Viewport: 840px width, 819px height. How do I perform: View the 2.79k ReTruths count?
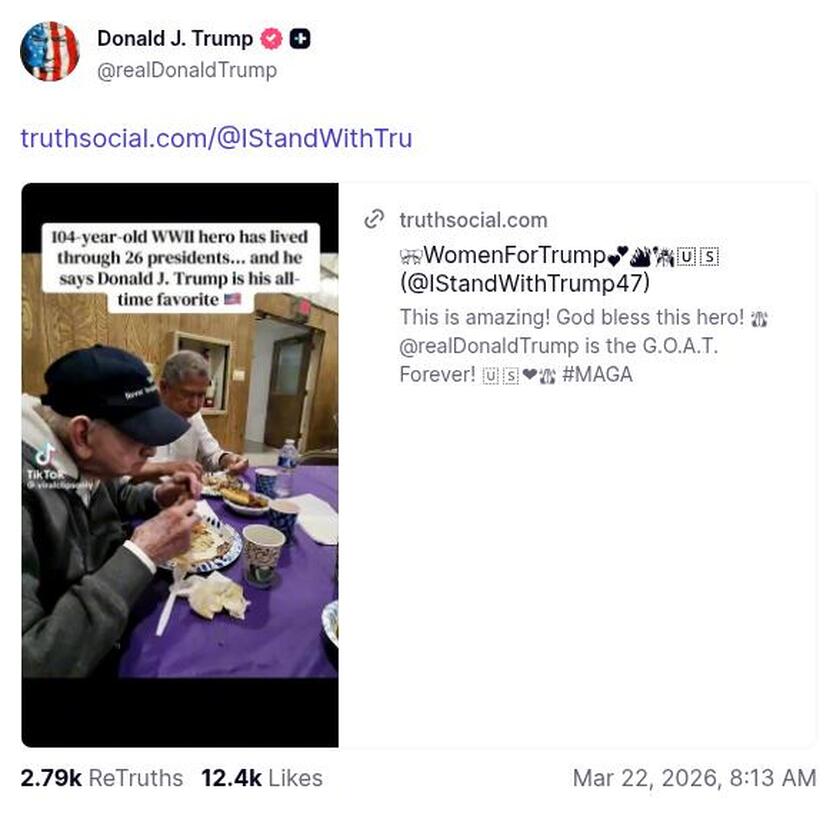(101, 778)
